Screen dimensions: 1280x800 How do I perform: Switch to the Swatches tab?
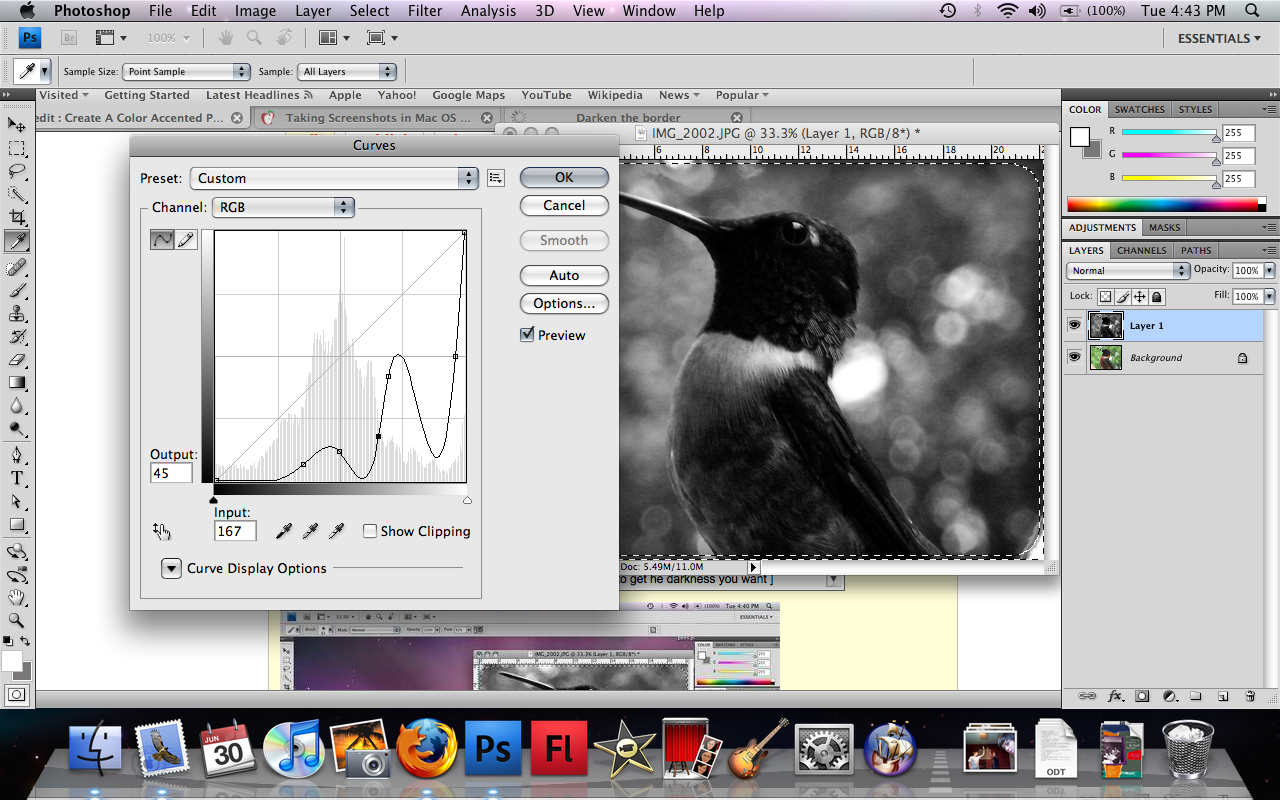coord(1140,110)
